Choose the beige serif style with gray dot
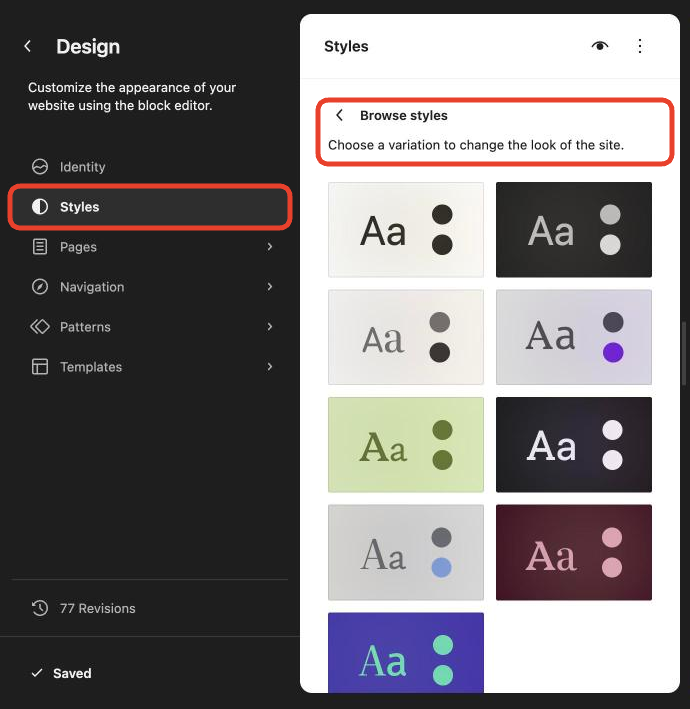This screenshot has width=690, height=709. click(406, 337)
